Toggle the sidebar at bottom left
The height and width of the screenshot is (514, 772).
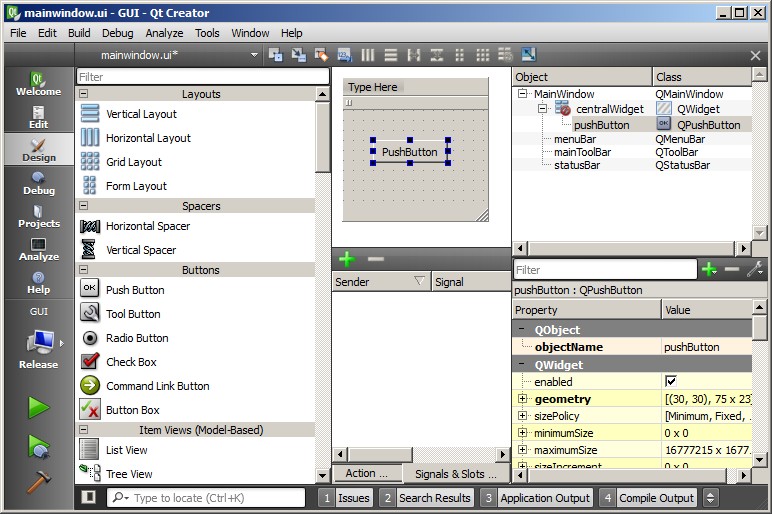[x=89, y=497]
